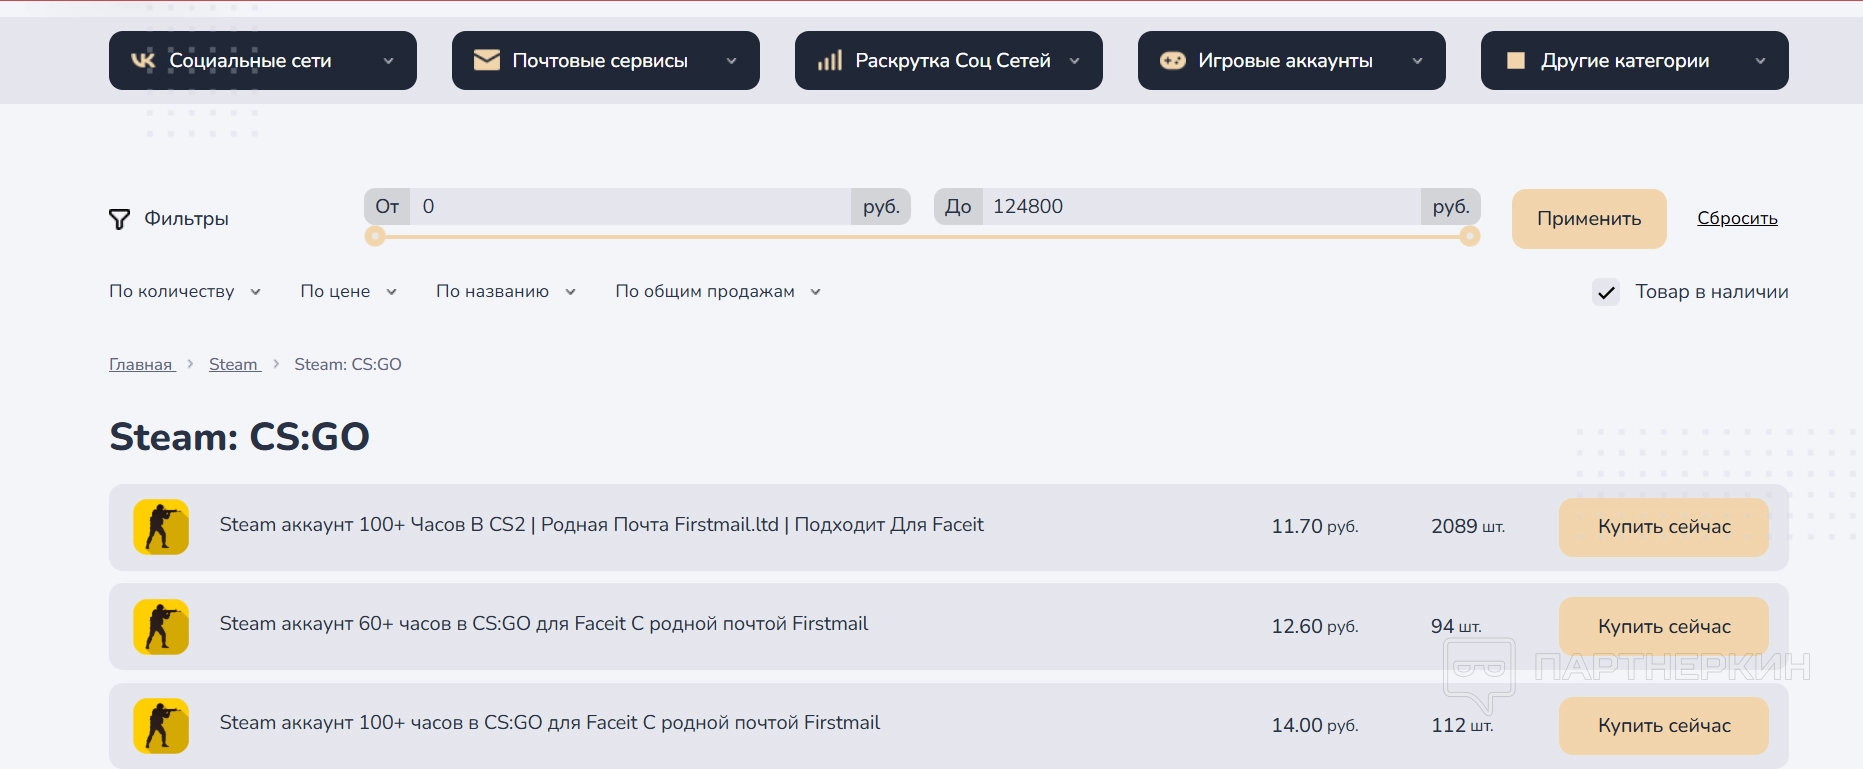This screenshot has width=1863, height=769.
Task: Click CS icon of 100+ Часов CS2 listing
Action: pos(161,527)
